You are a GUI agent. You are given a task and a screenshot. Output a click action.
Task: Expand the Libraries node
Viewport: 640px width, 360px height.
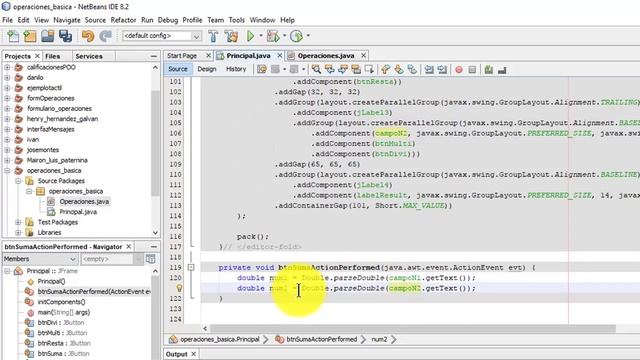point(18,233)
